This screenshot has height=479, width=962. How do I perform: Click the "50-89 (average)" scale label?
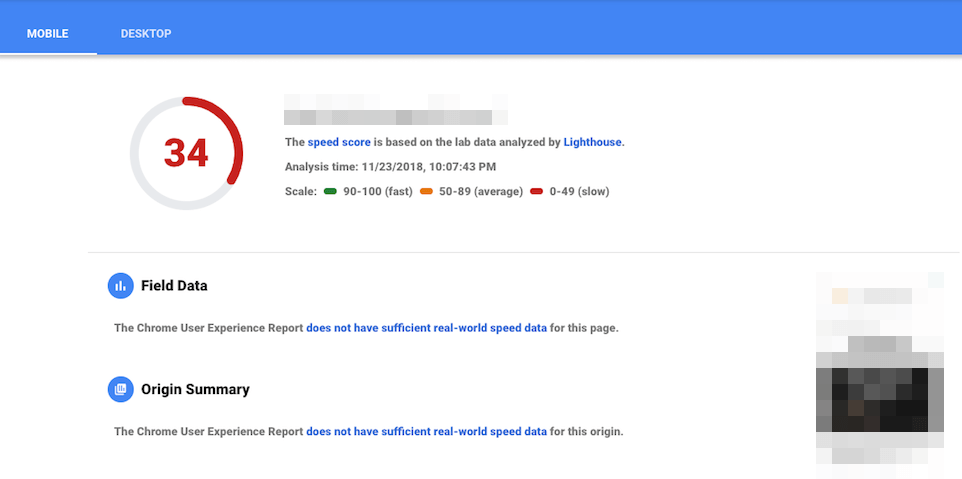click(481, 191)
